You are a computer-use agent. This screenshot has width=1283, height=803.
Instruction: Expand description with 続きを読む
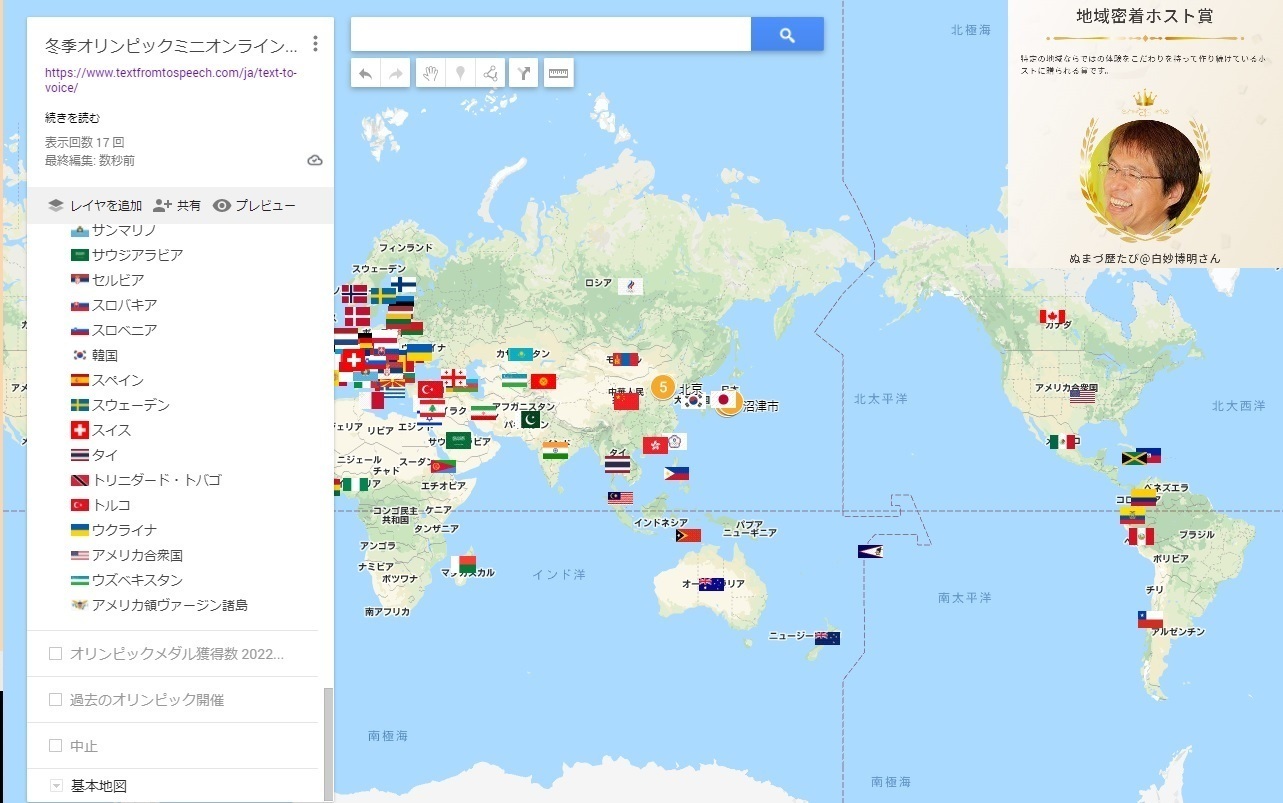click(x=73, y=118)
